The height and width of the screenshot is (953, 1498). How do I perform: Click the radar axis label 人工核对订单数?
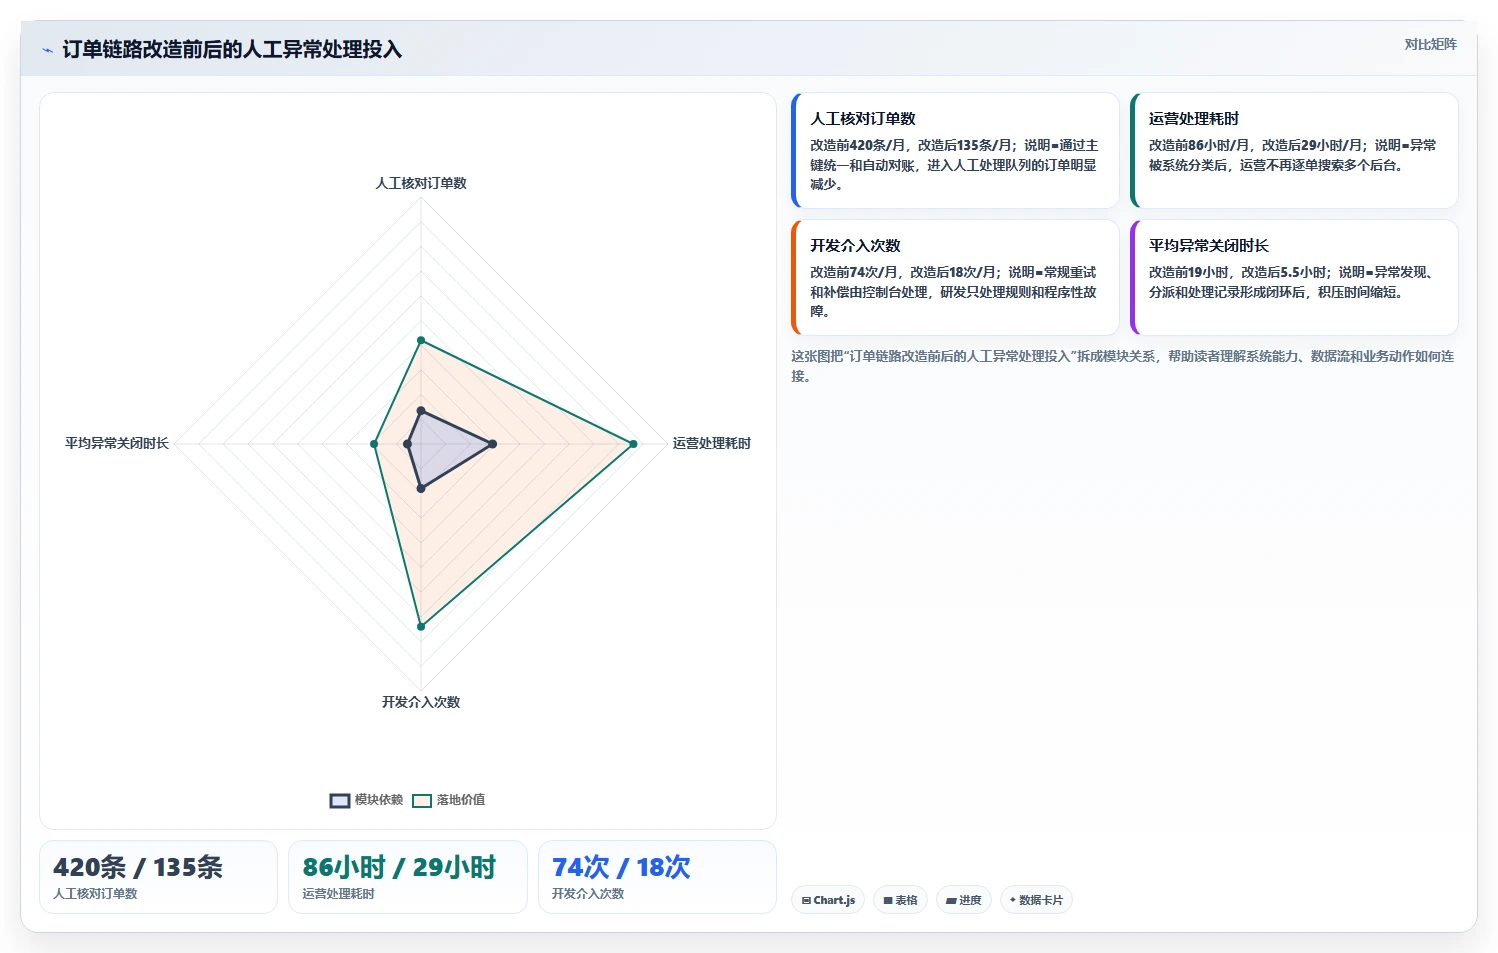click(421, 184)
